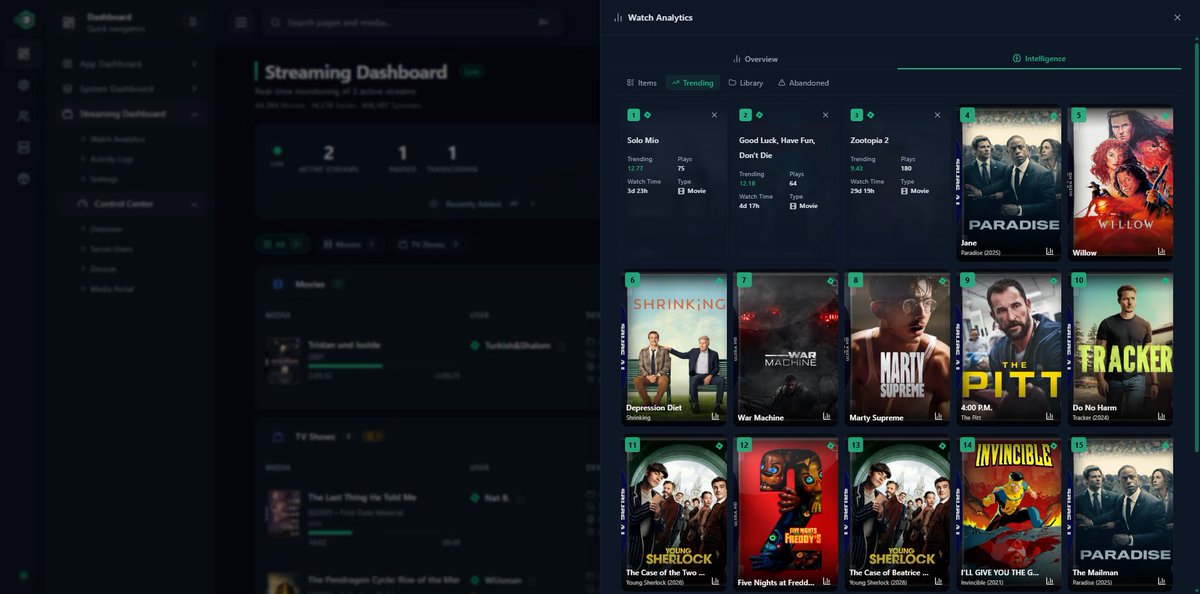Show the Abandoned sub-tab
1200x594 pixels.
(803, 83)
